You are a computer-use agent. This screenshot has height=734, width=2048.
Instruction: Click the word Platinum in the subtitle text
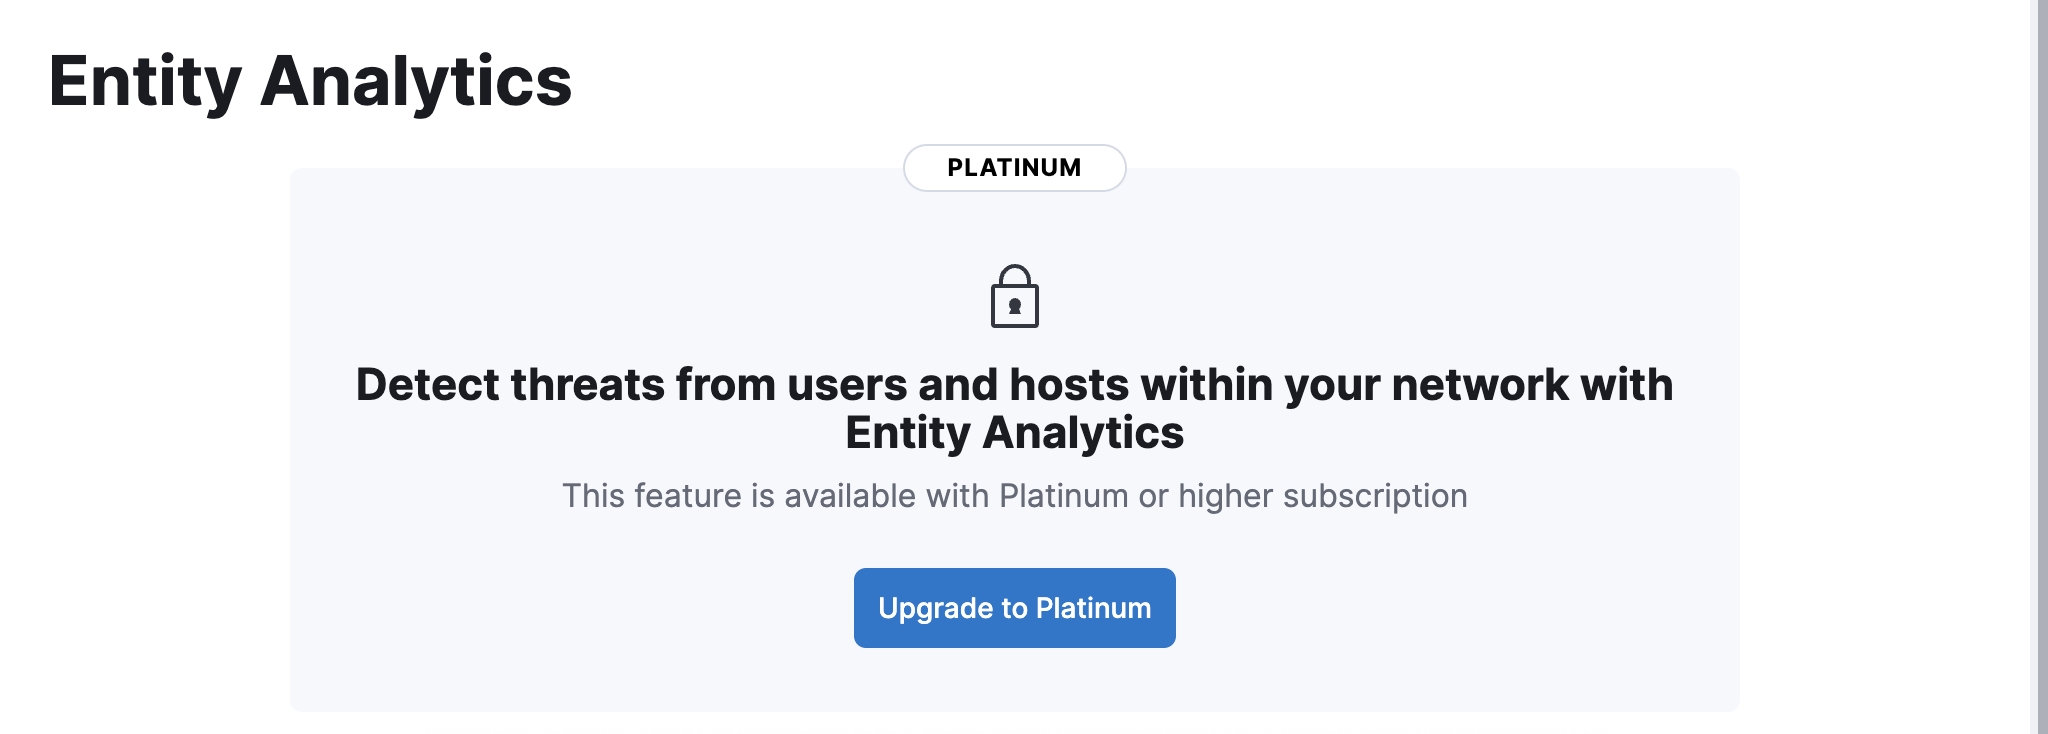(1064, 495)
